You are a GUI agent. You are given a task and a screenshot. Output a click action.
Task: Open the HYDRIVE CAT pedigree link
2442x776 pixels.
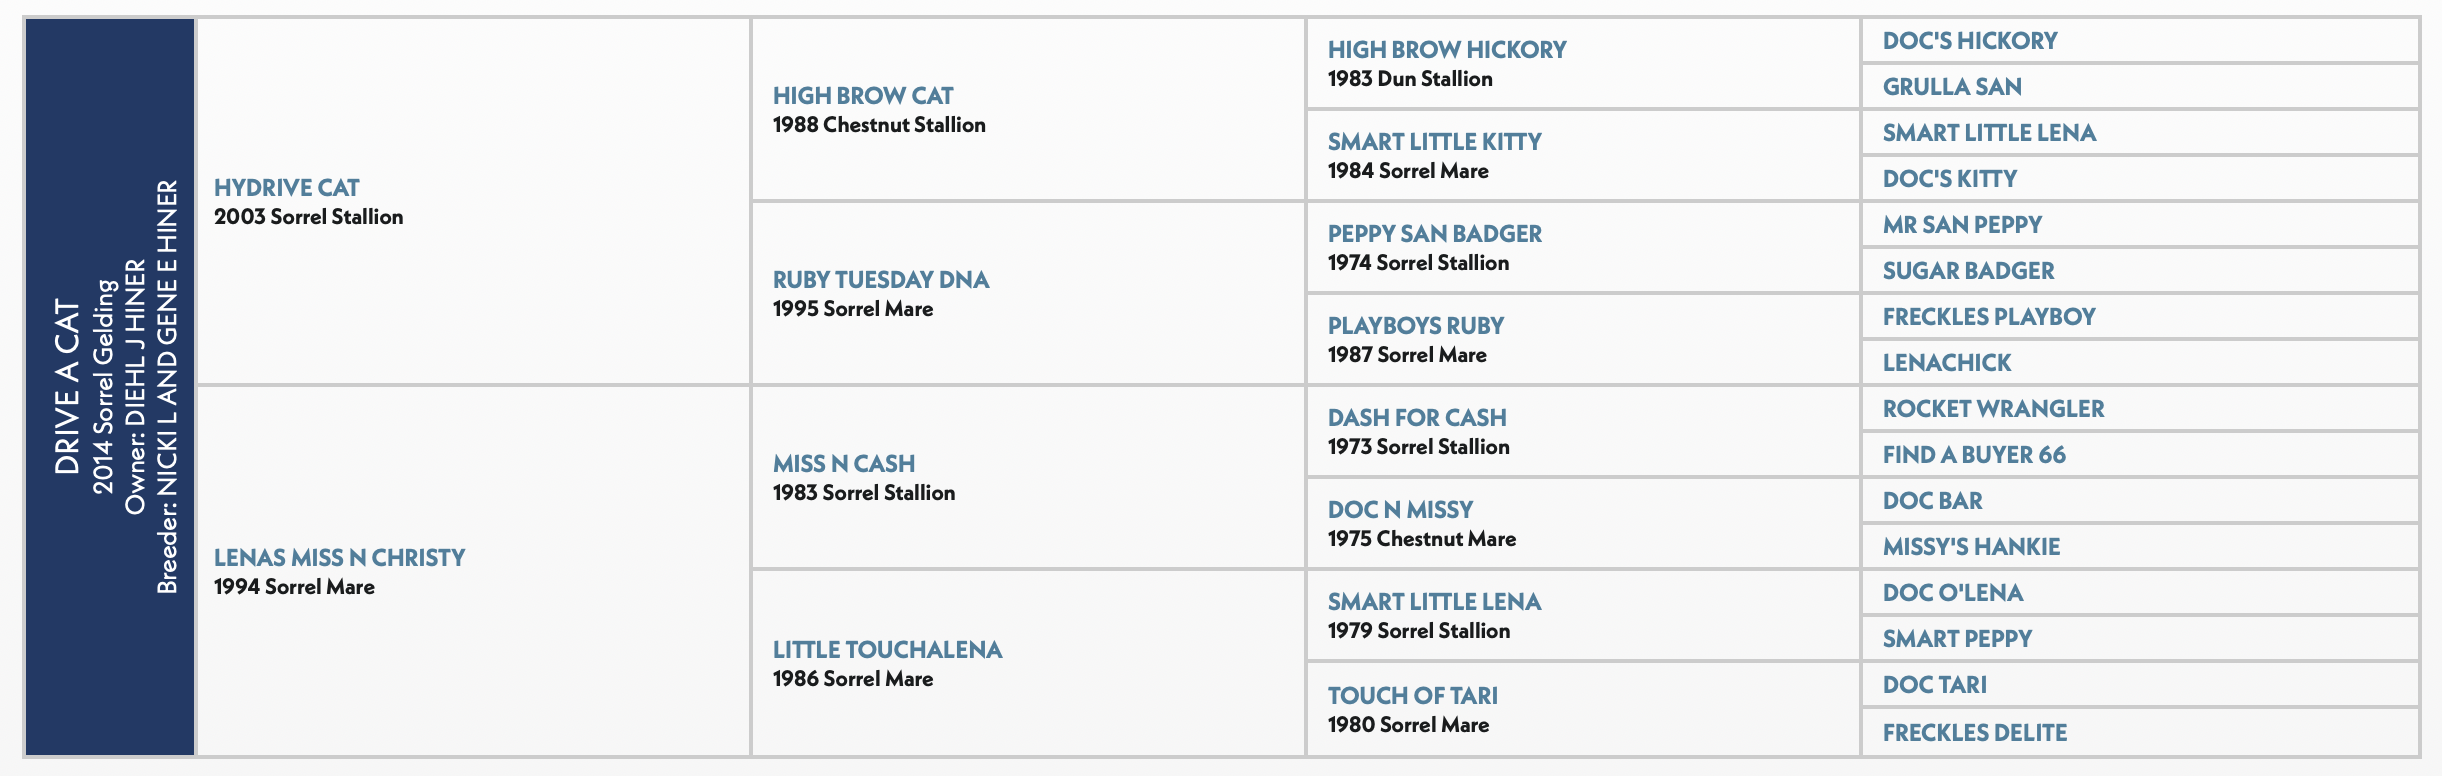pos(286,188)
